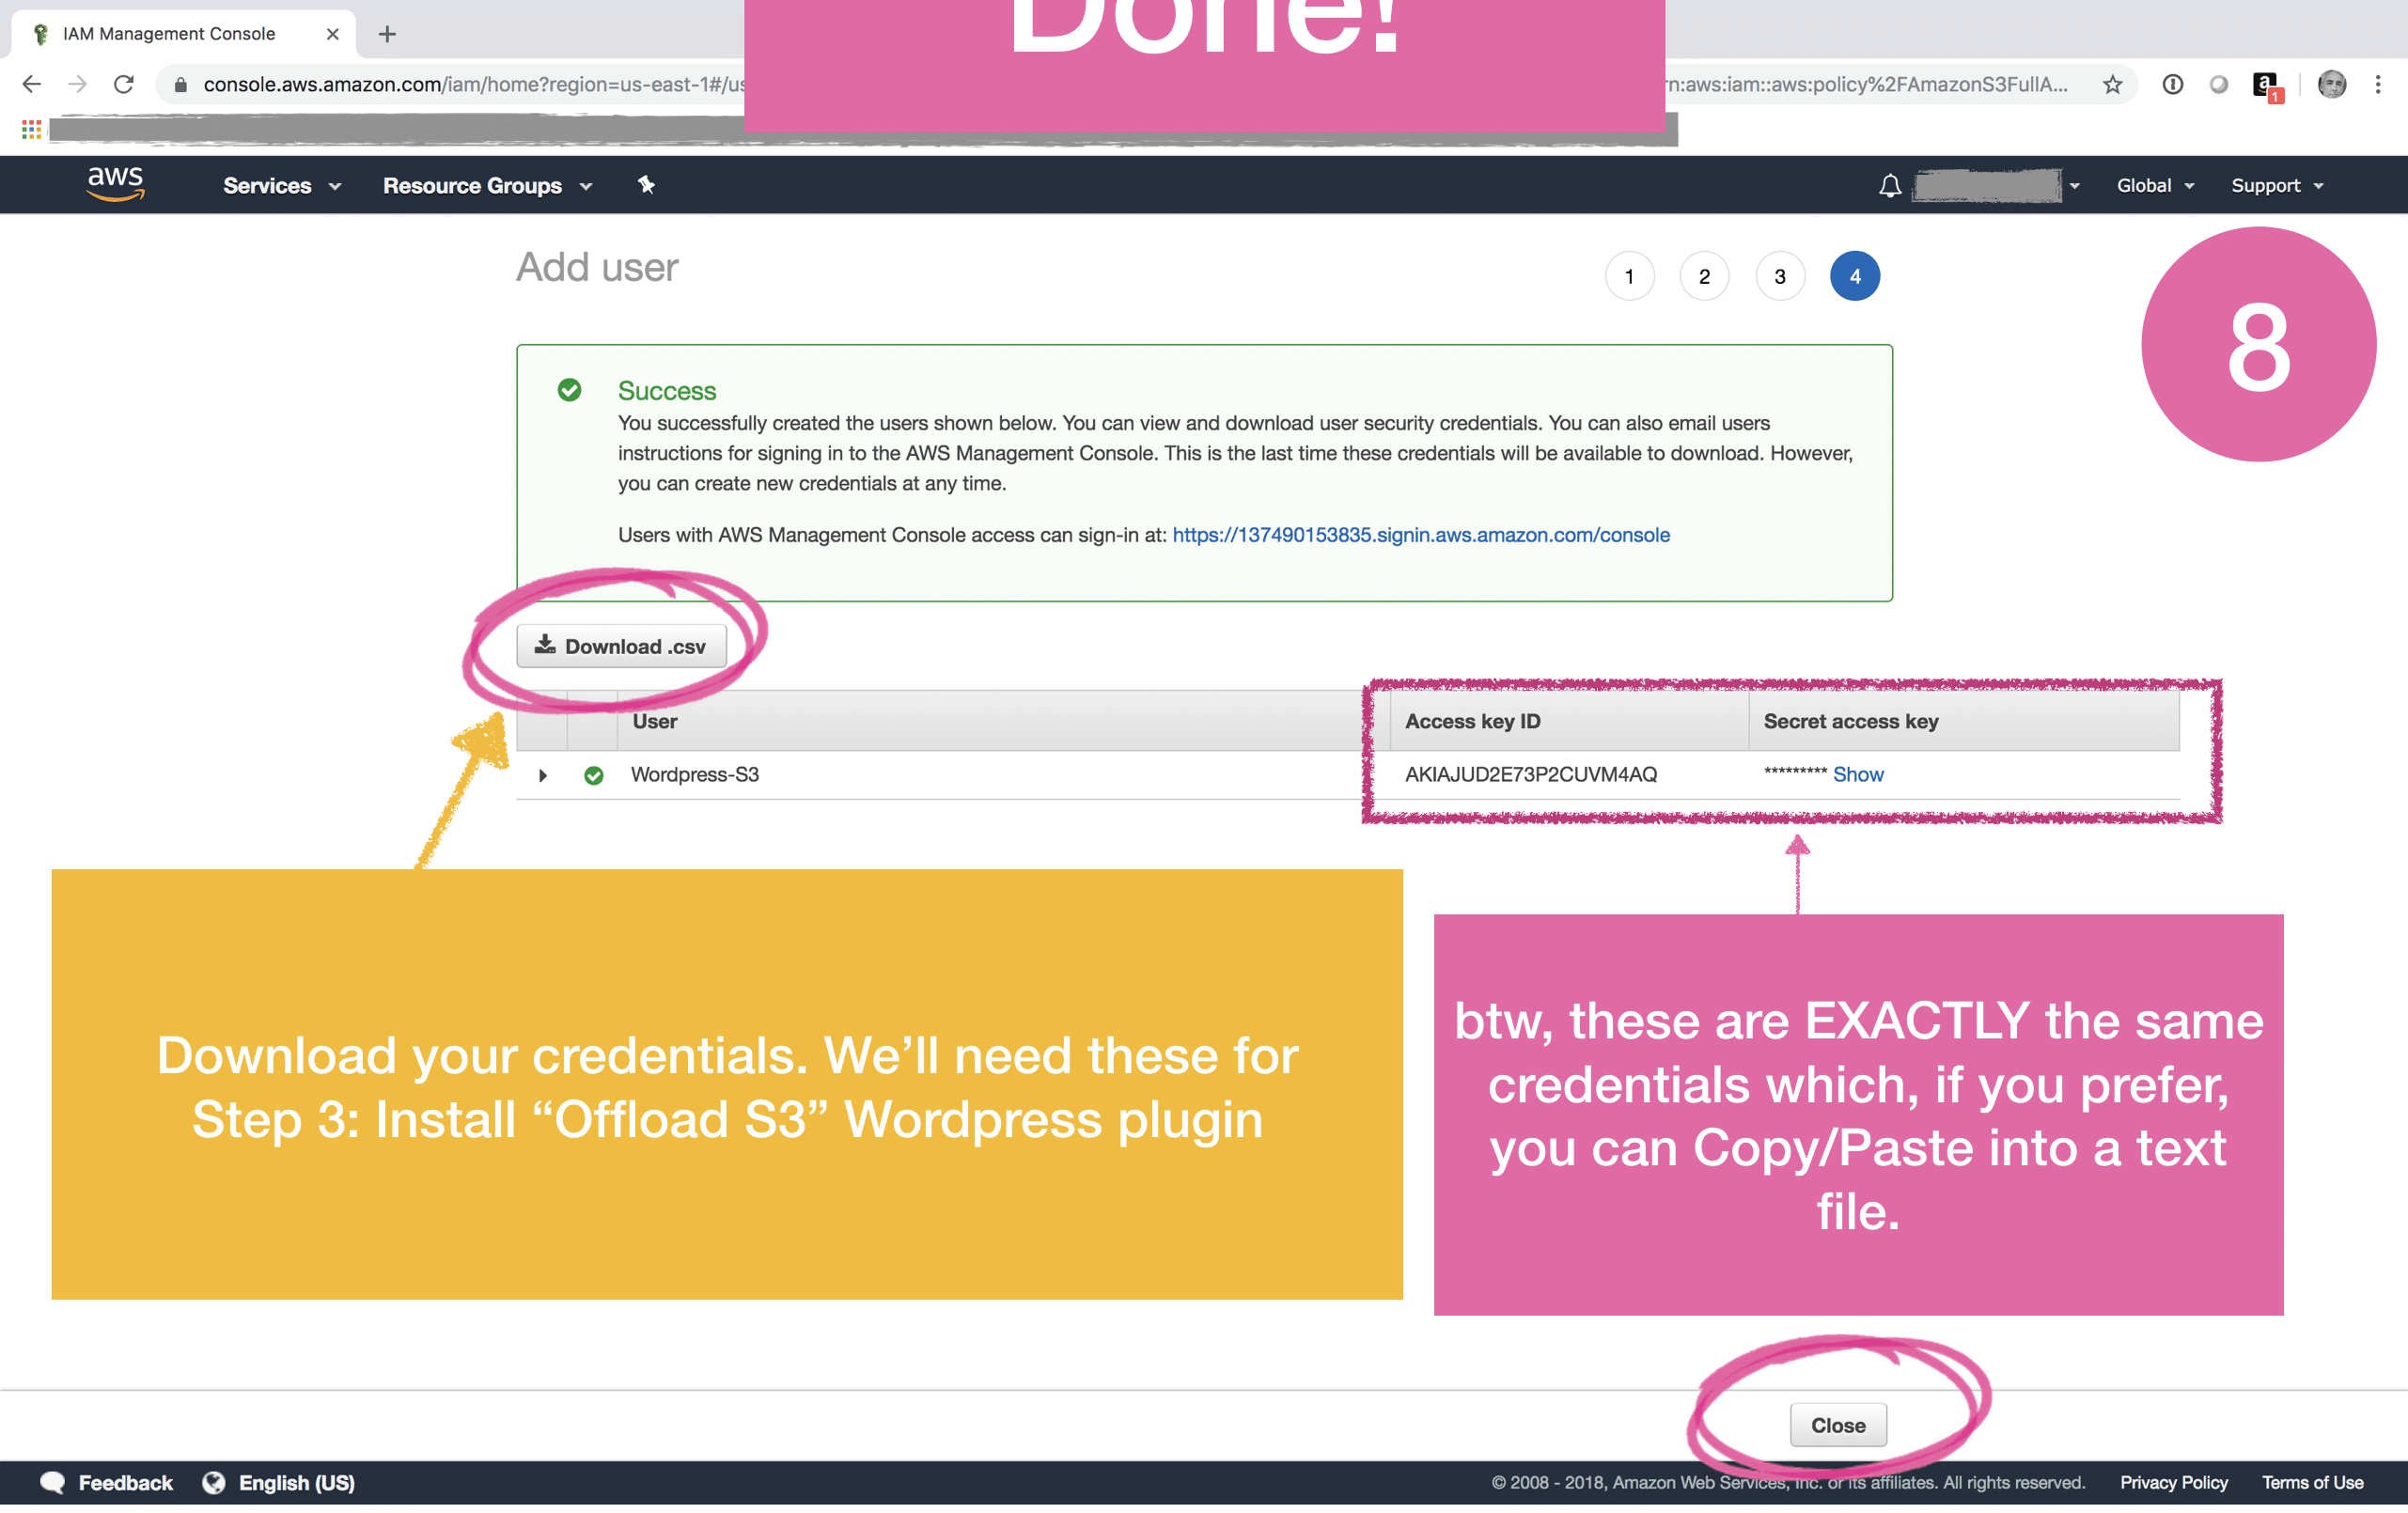Go to step 2 of Add user

click(x=1704, y=276)
